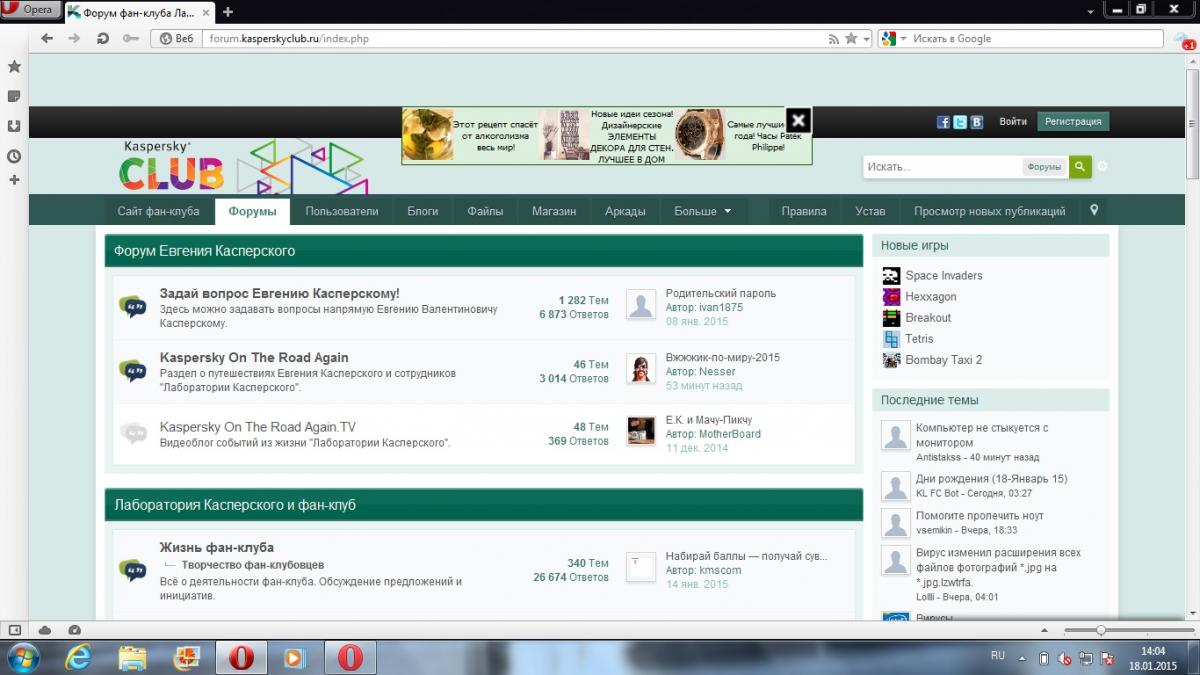Click the address bar URL field
The width and height of the screenshot is (1200, 675).
coord(513,38)
